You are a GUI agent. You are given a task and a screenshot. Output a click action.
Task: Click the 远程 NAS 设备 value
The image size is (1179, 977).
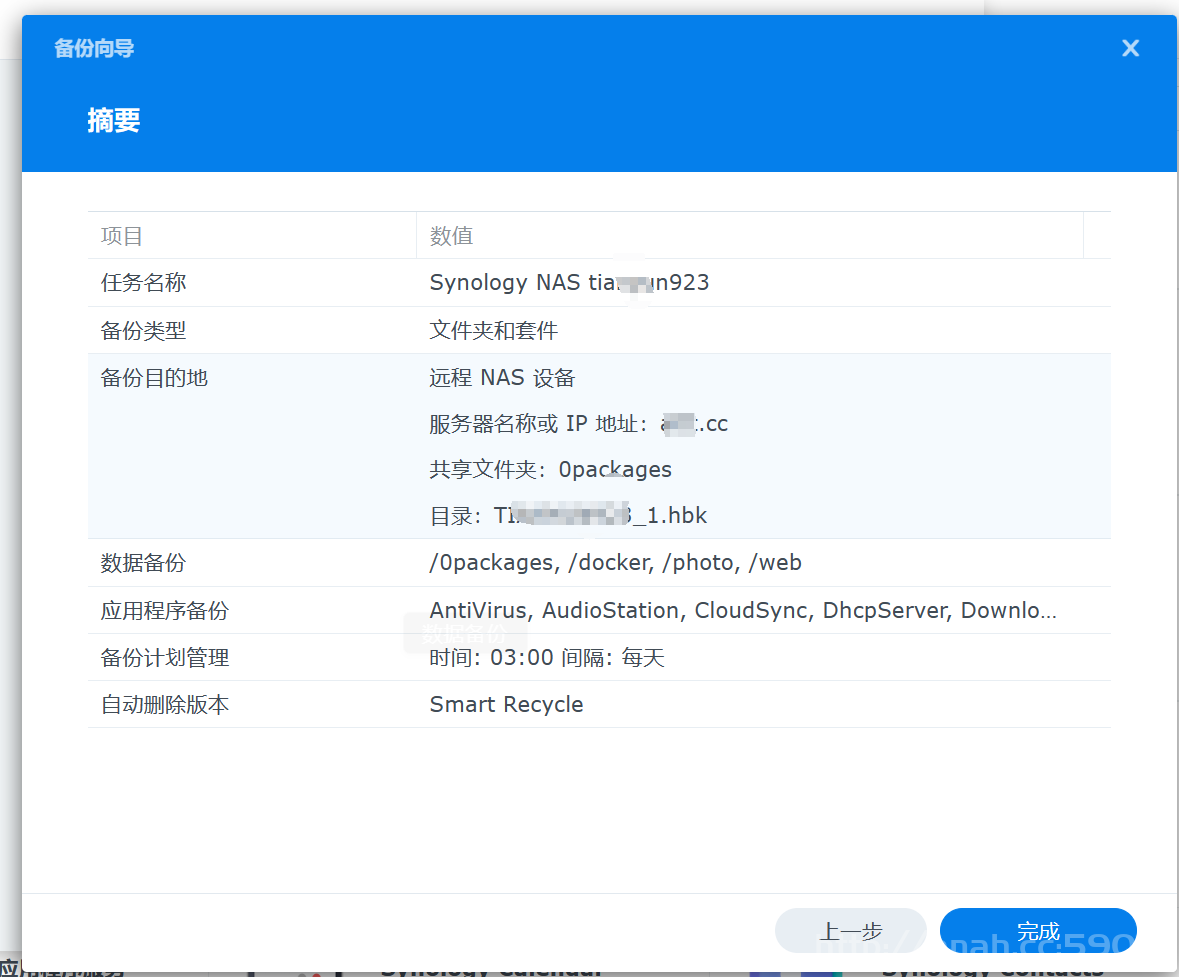pos(502,378)
